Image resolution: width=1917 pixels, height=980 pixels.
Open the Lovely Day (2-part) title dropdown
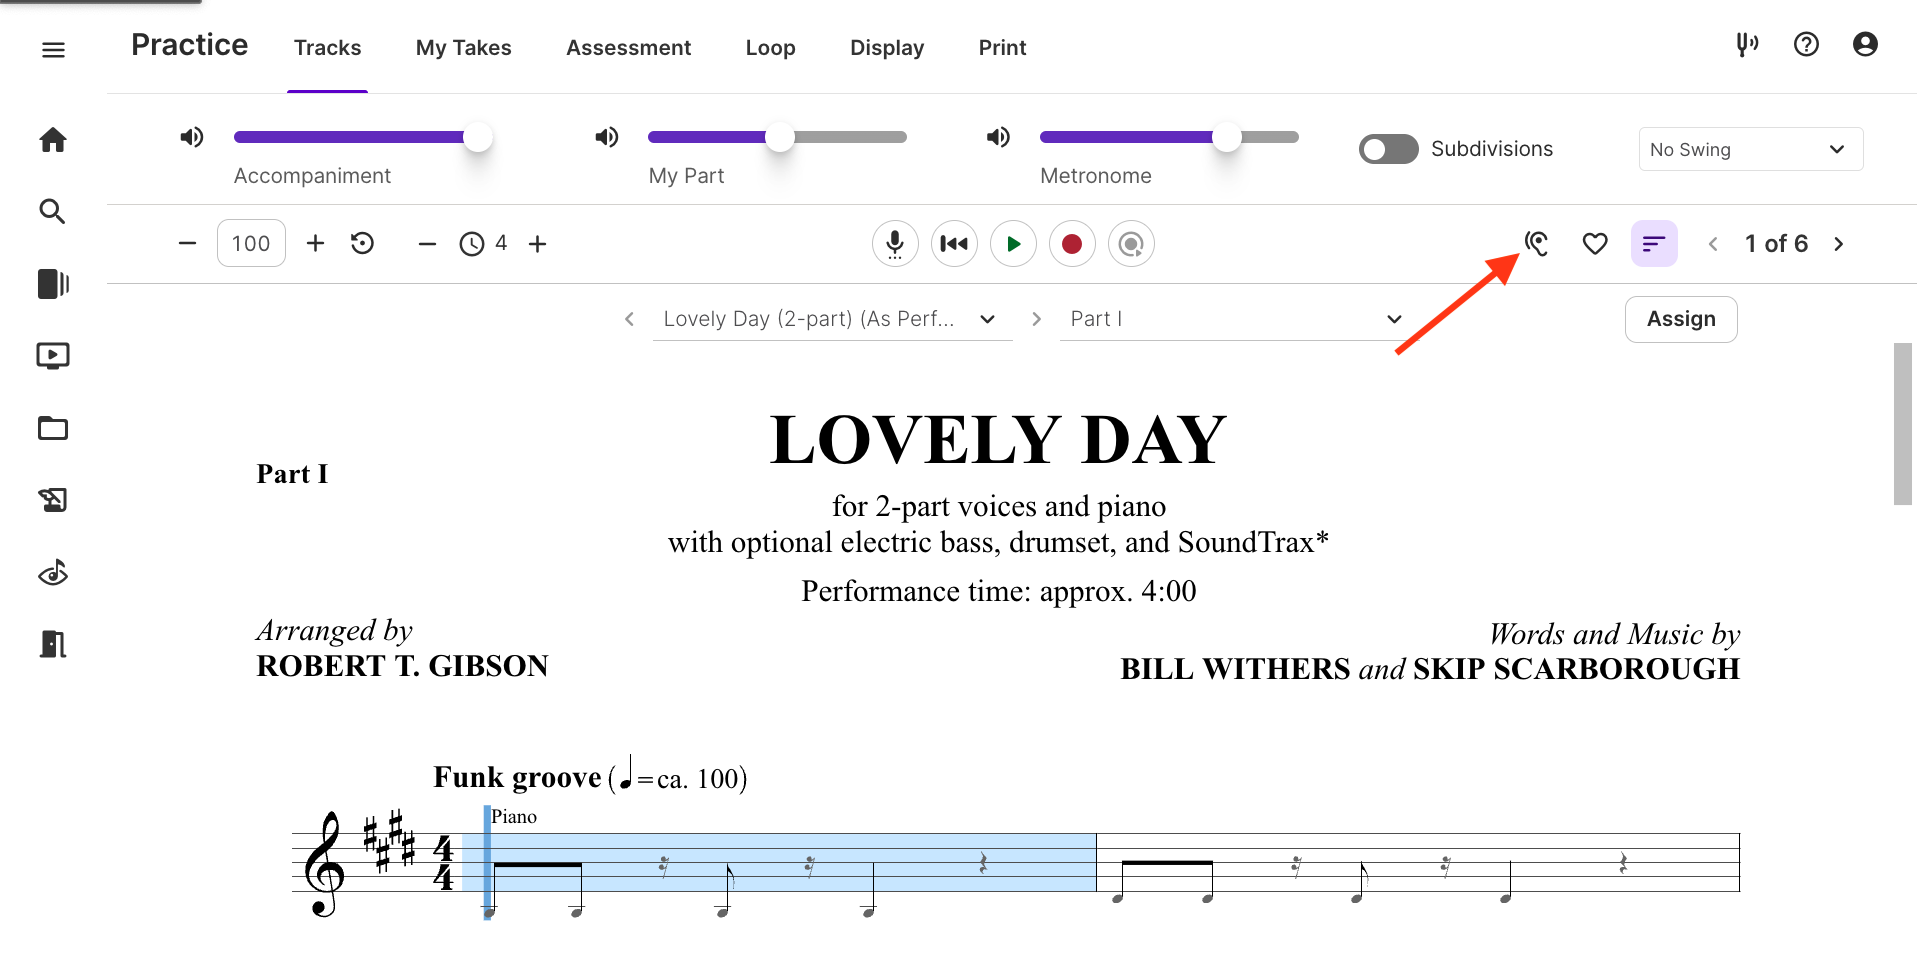[x=832, y=319]
